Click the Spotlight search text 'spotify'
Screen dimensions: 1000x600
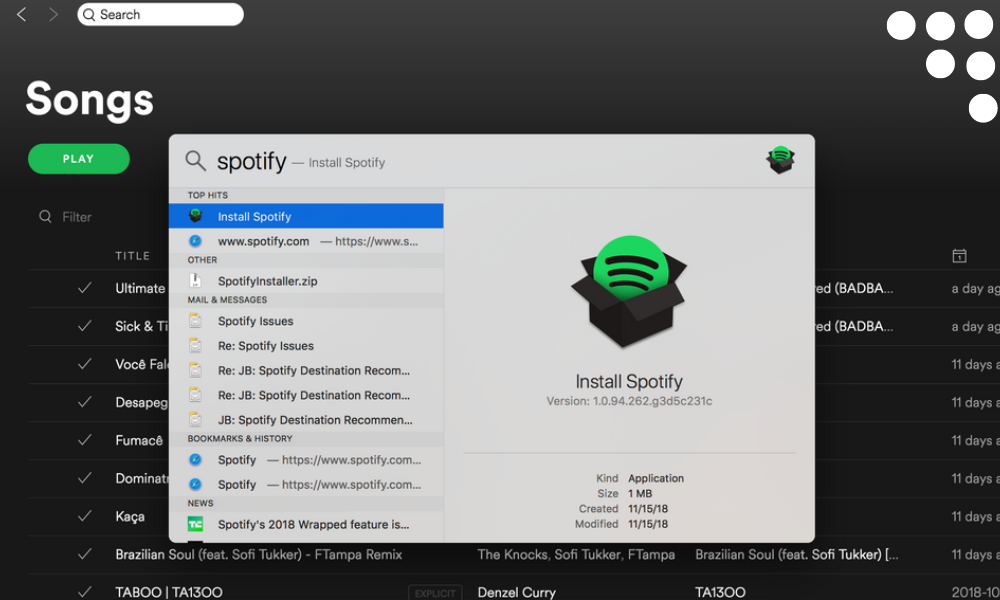[251, 161]
